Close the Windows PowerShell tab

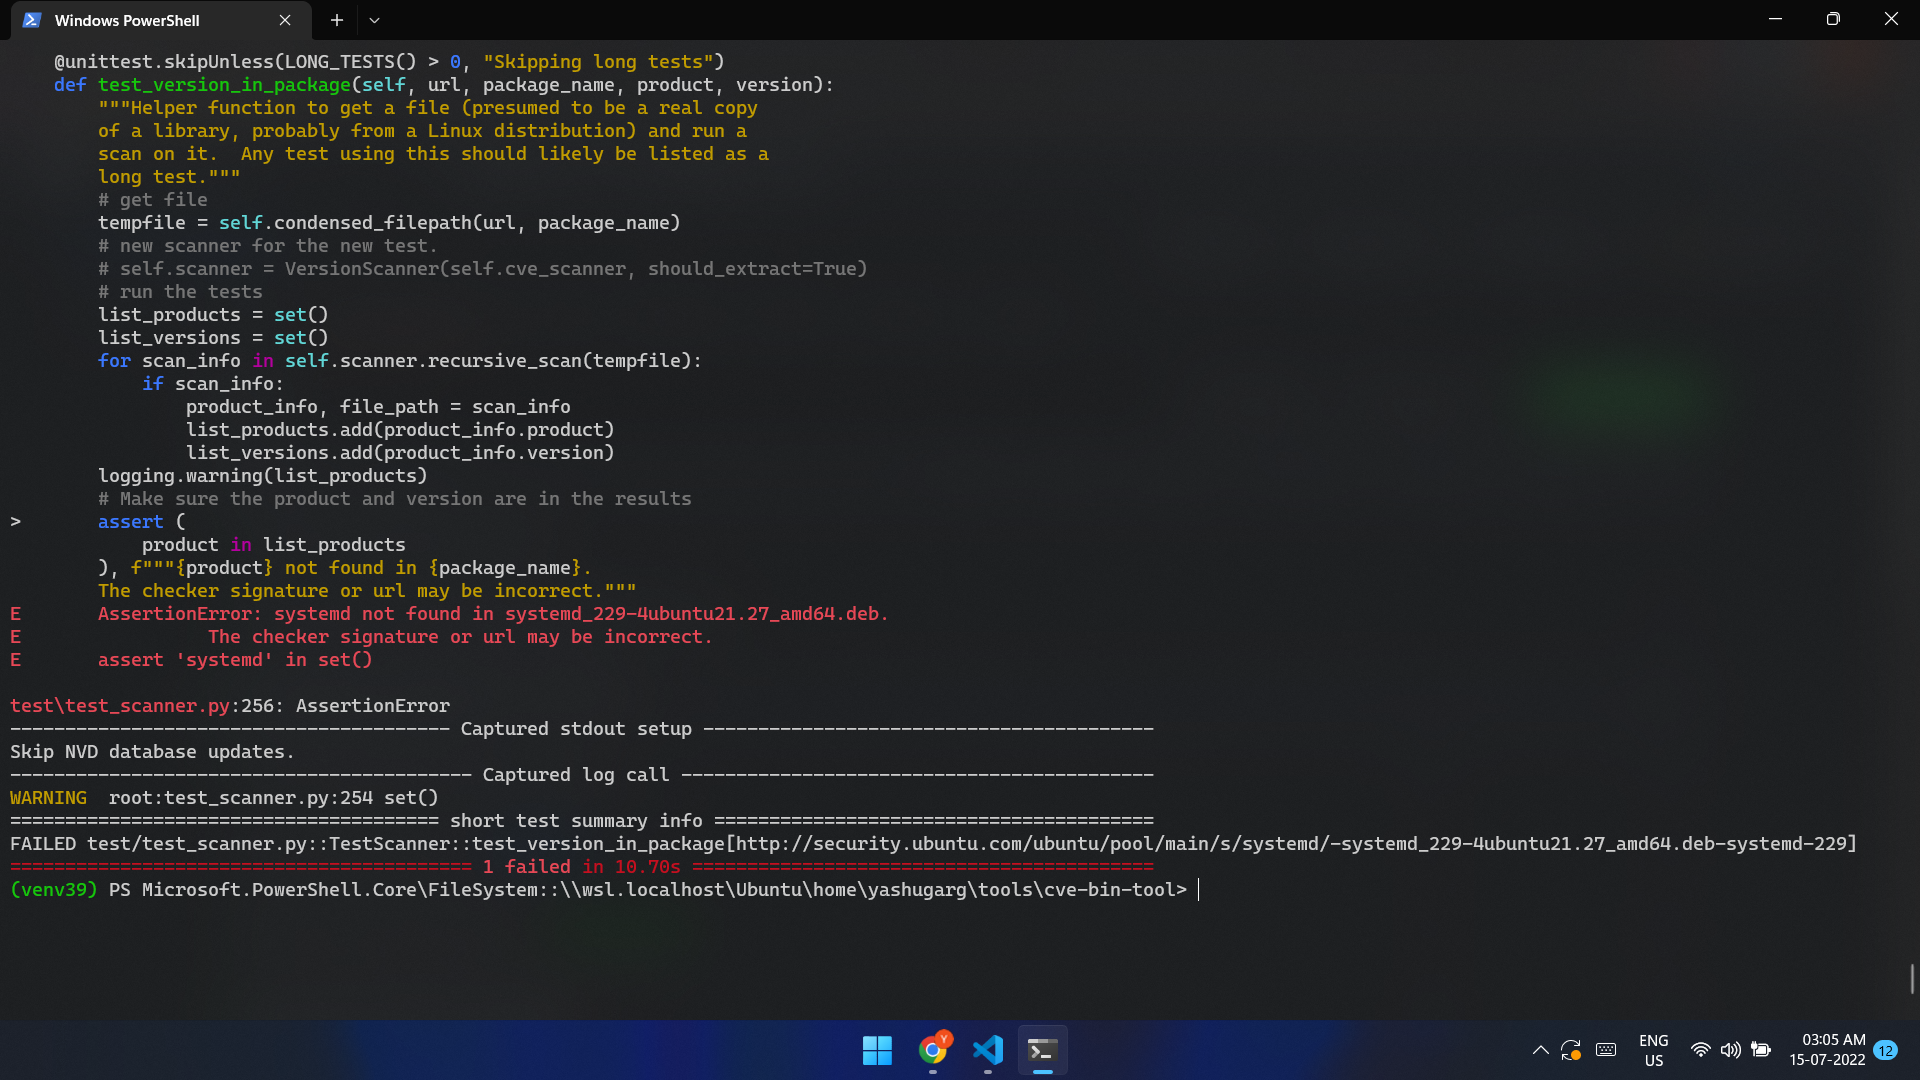(x=285, y=20)
